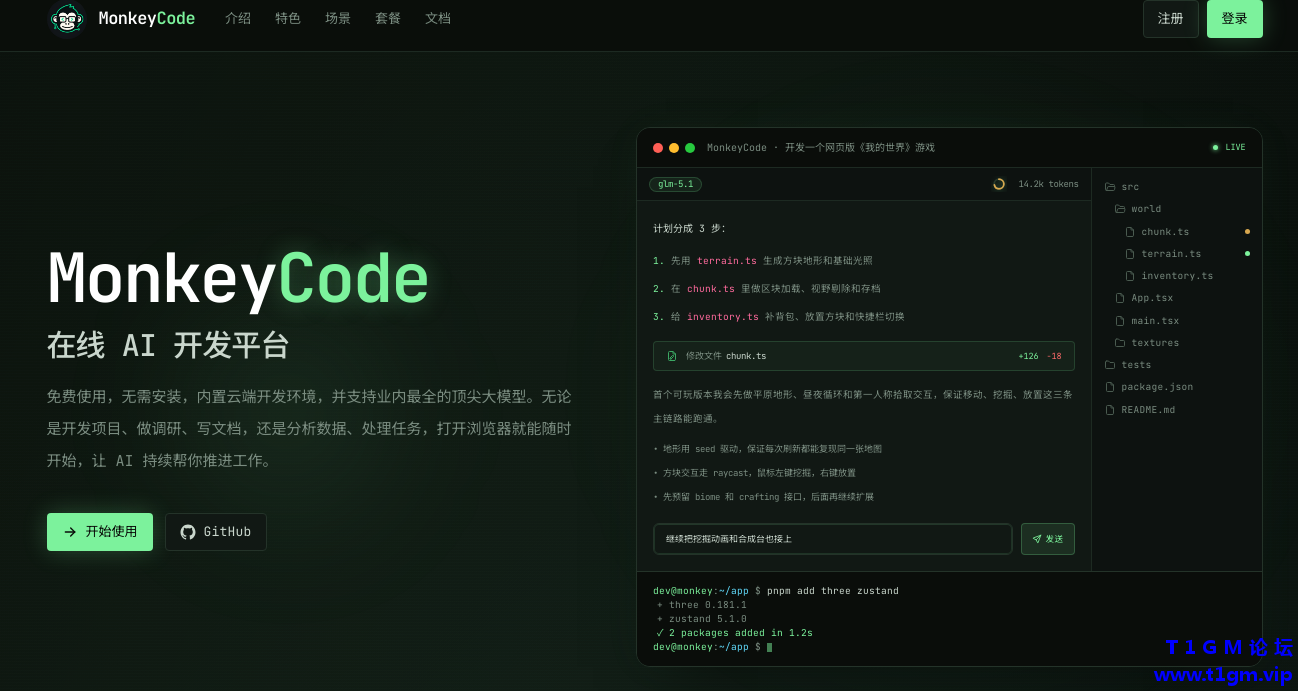Open the 介绍 navigation item
Screen dimensions: 1298x691
pyautogui.click(x=238, y=18)
